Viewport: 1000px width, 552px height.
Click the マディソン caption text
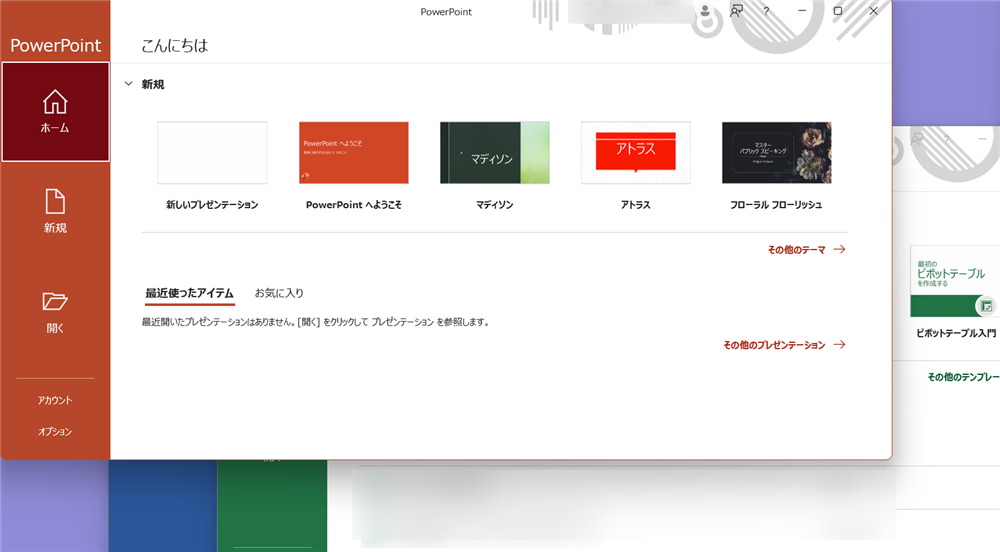click(x=494, y=205)
